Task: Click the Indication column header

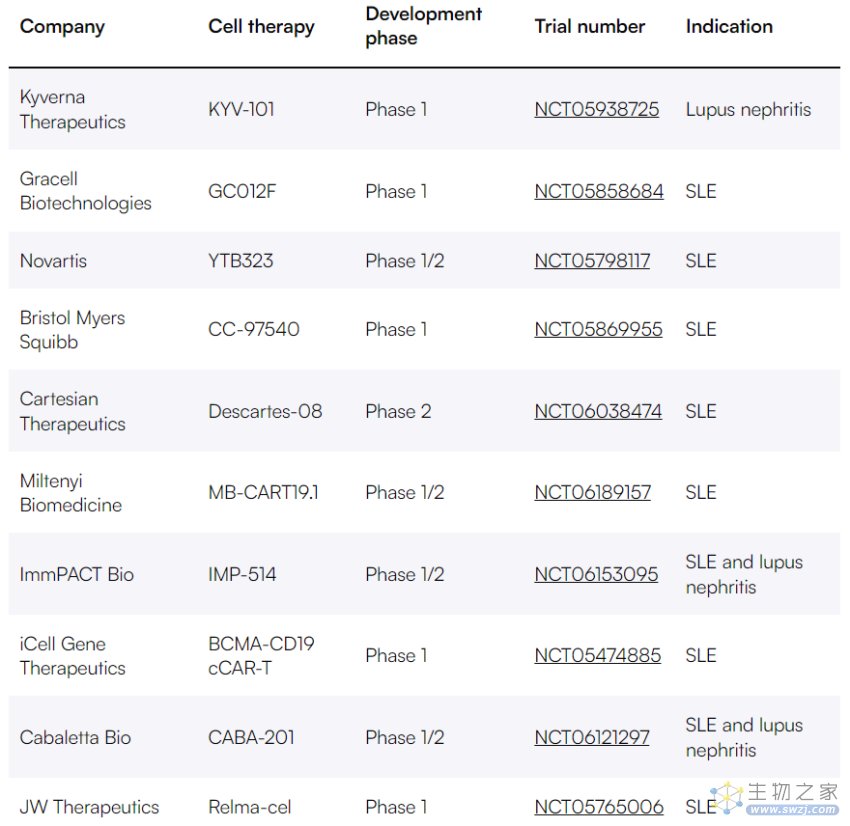Action: tap(729, 27)
